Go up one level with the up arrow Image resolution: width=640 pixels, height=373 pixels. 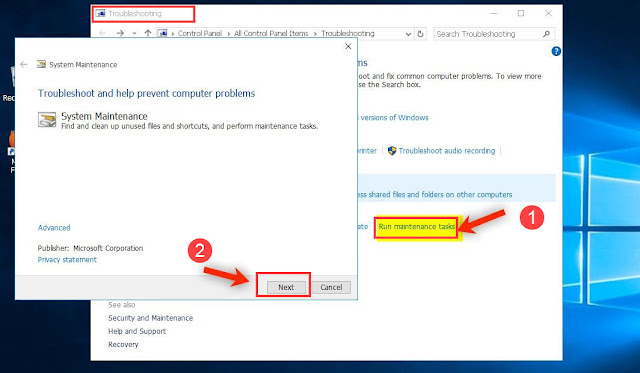pos(148,33)
